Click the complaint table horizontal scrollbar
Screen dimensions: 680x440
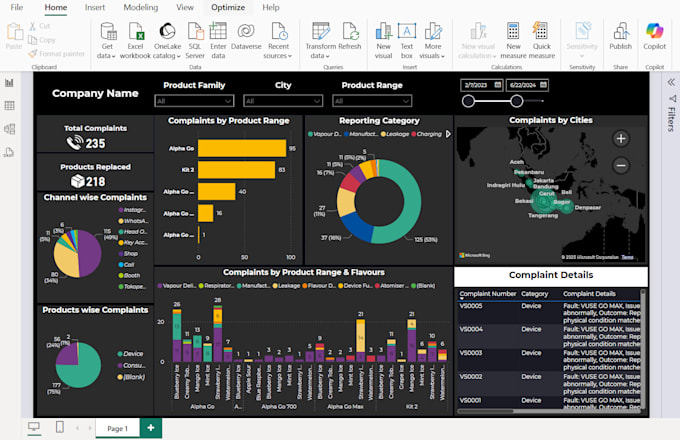click(486, 411)
